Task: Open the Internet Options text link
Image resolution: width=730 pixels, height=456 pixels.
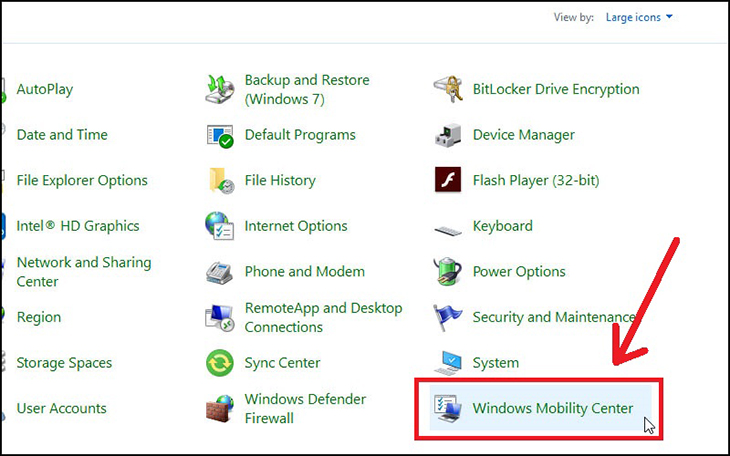Action: (x=296, y=226)
